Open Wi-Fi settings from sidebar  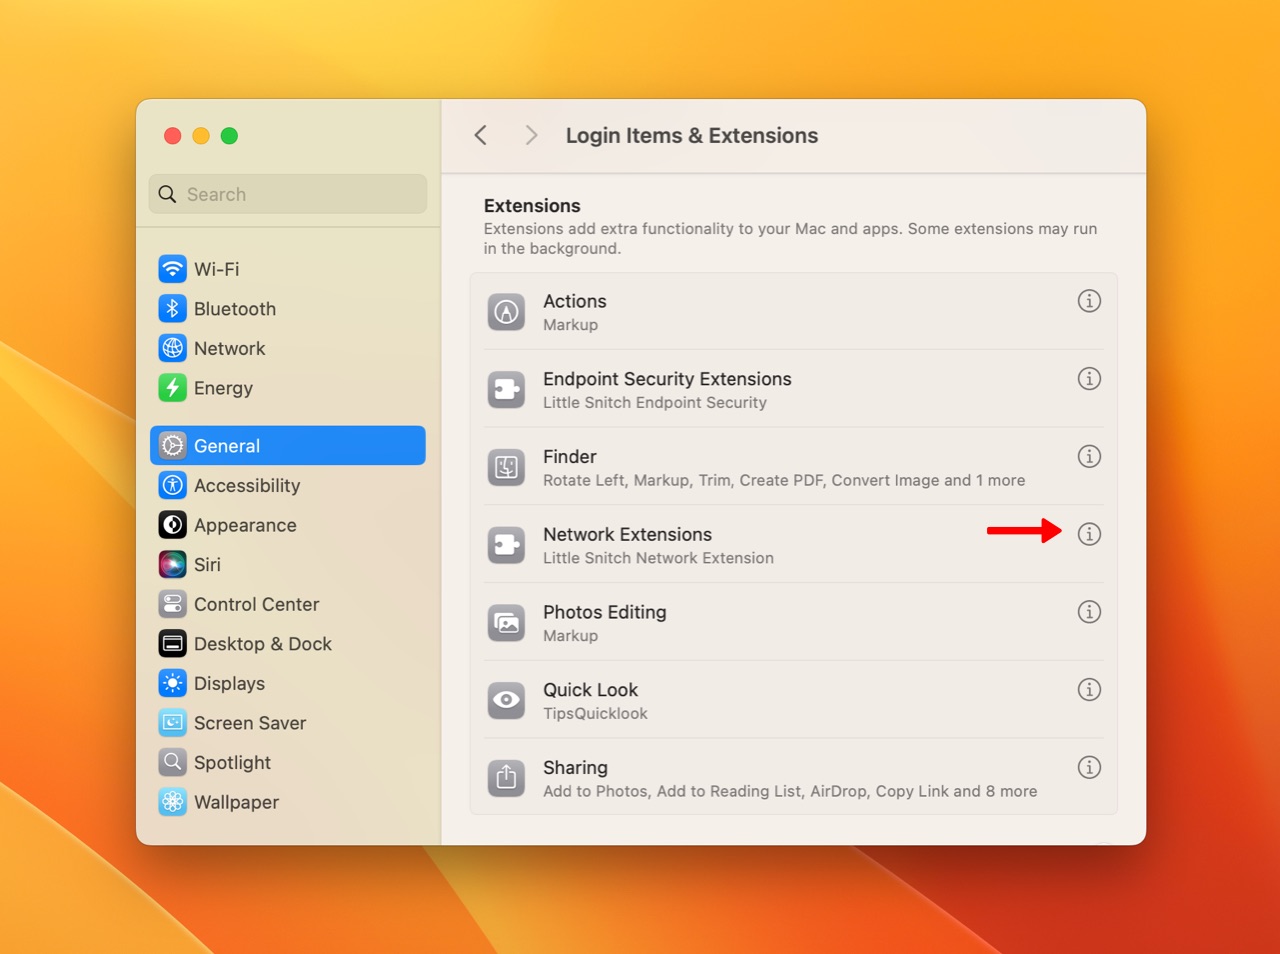click(x=215, y=269)
